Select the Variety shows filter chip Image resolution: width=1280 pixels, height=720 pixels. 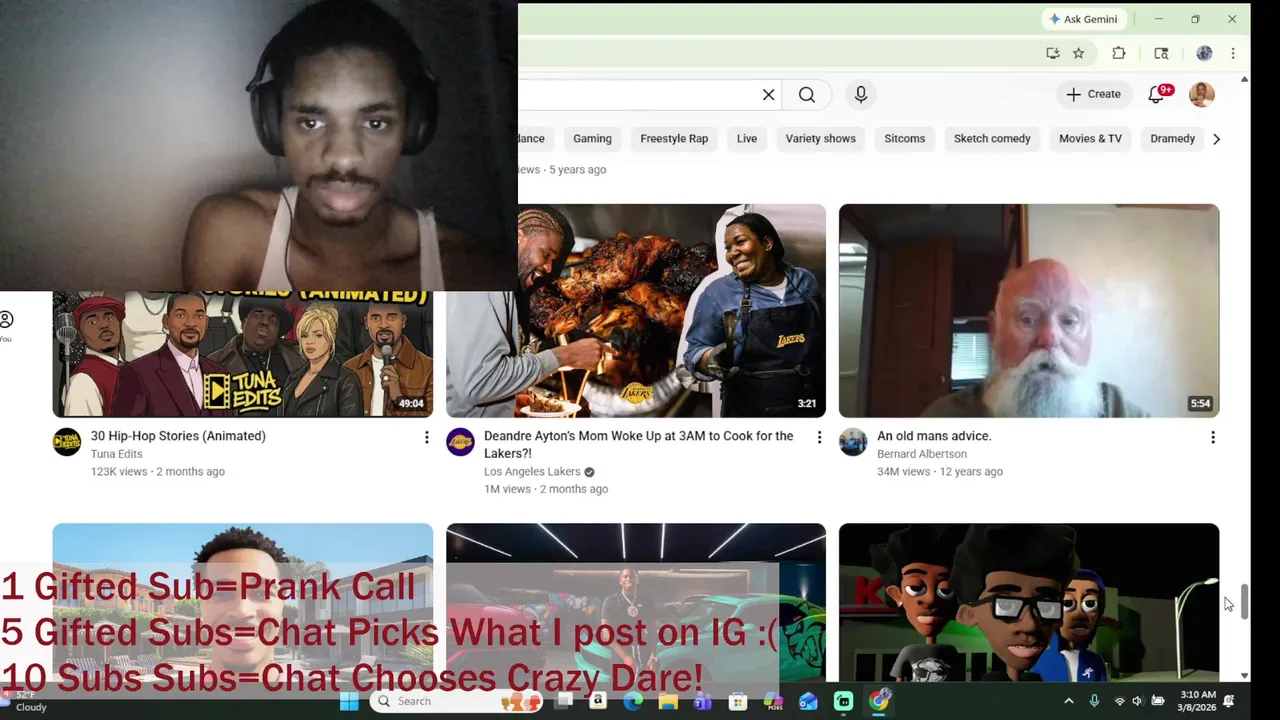[x=820, y=139]
